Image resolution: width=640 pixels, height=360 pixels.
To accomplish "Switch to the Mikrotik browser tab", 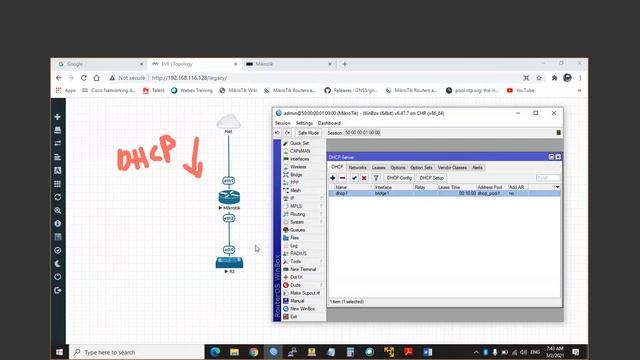I will pyautogui.click(x=288, y=64).
